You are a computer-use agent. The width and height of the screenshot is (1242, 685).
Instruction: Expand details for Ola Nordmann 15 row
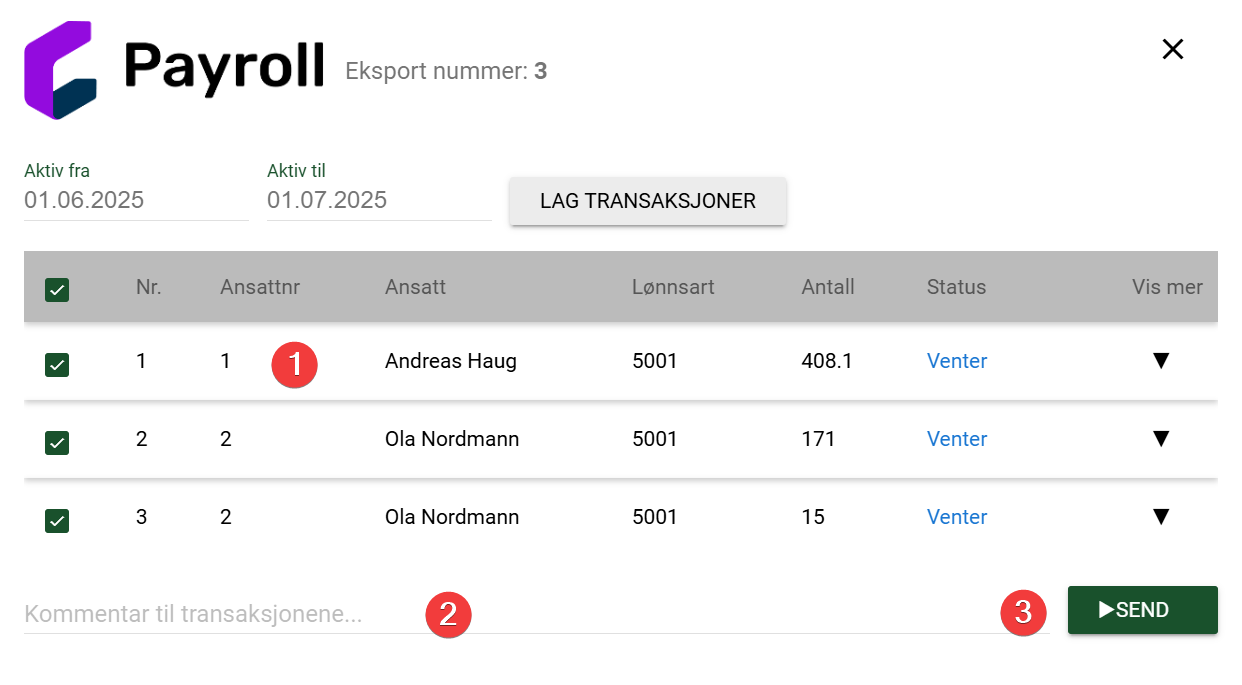click(x=1161, y=517)
